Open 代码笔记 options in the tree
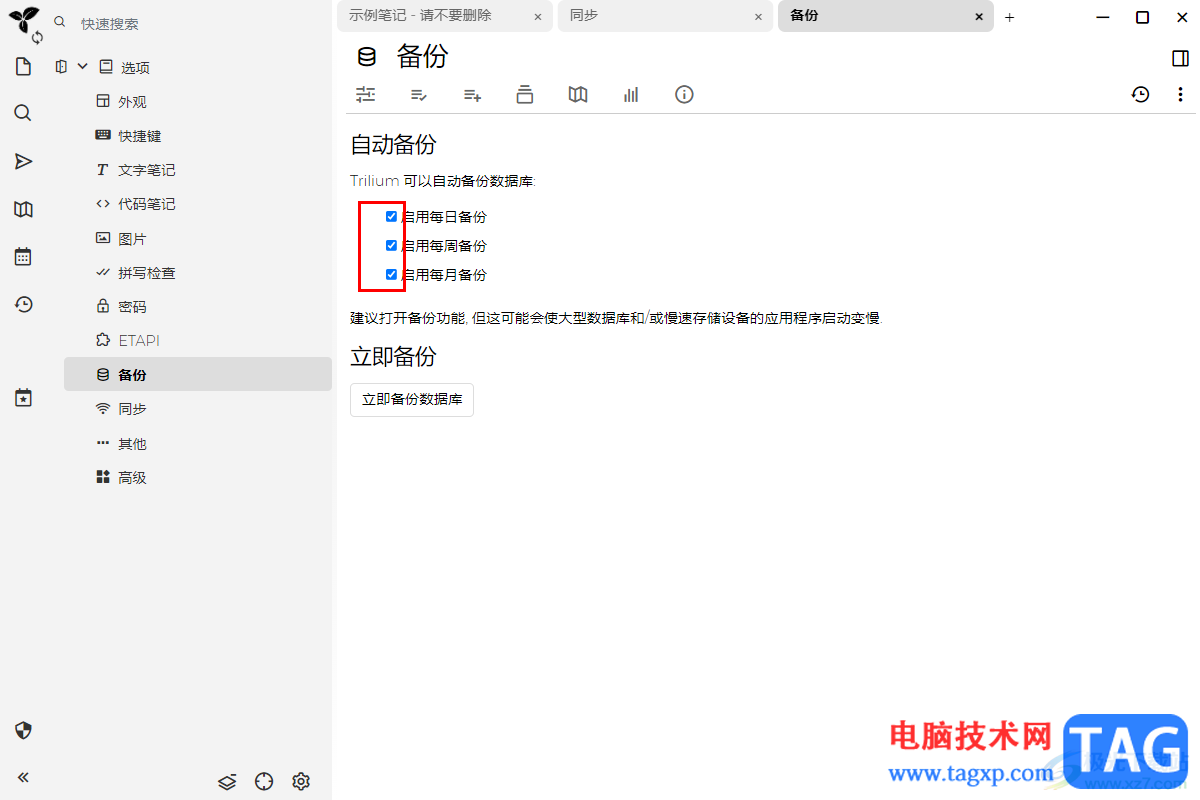This screenshot has width=1200, height=800. 147,204
